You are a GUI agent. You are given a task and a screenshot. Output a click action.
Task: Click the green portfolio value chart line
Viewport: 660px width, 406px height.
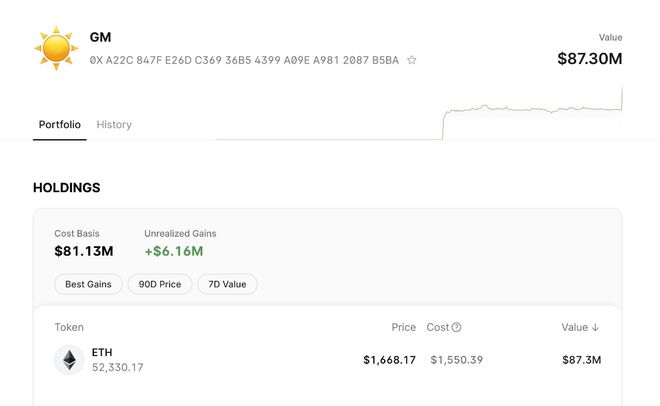point(530,107)
